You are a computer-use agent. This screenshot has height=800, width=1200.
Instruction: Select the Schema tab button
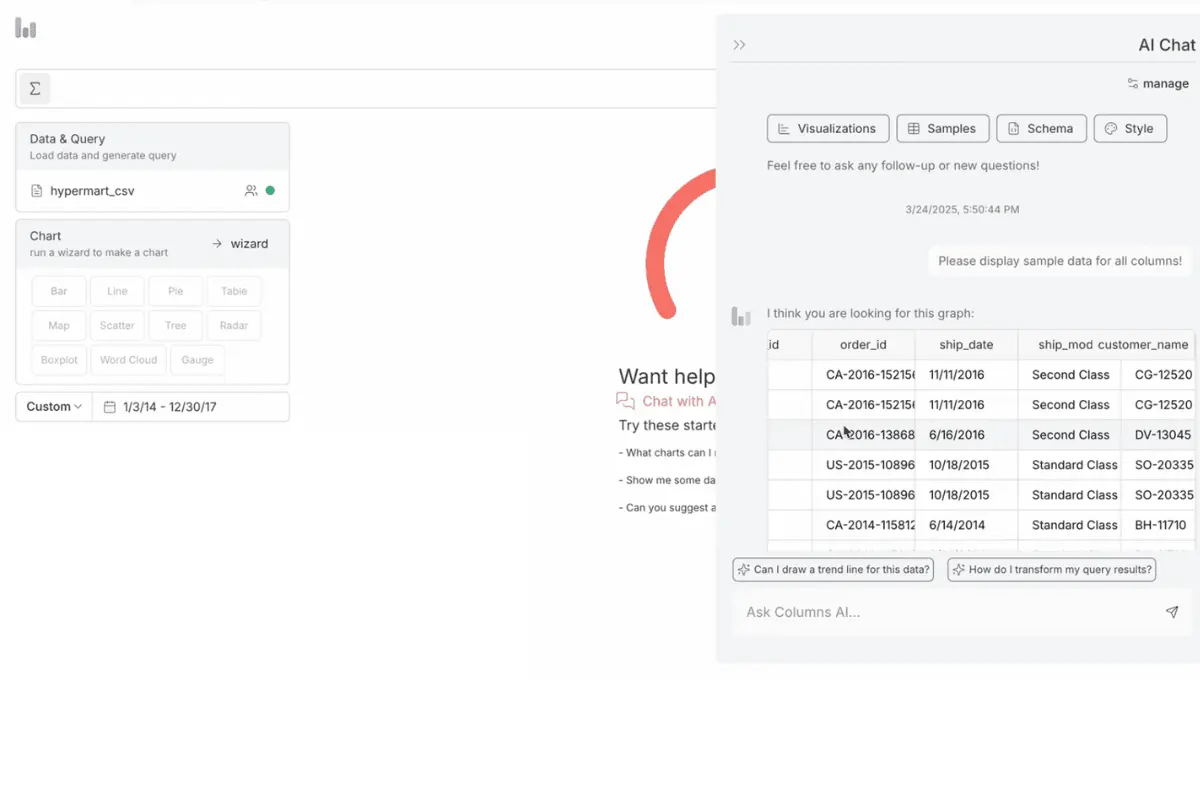[1041, 128]
